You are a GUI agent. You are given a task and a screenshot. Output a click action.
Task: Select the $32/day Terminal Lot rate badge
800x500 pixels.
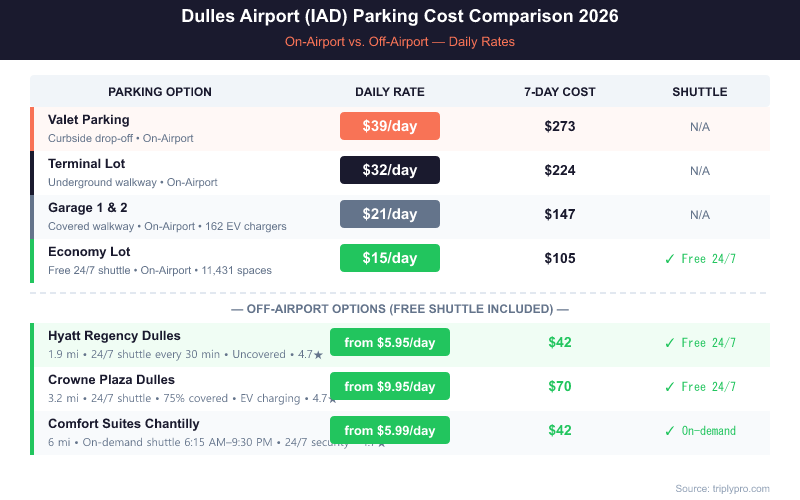pos(390,170)
